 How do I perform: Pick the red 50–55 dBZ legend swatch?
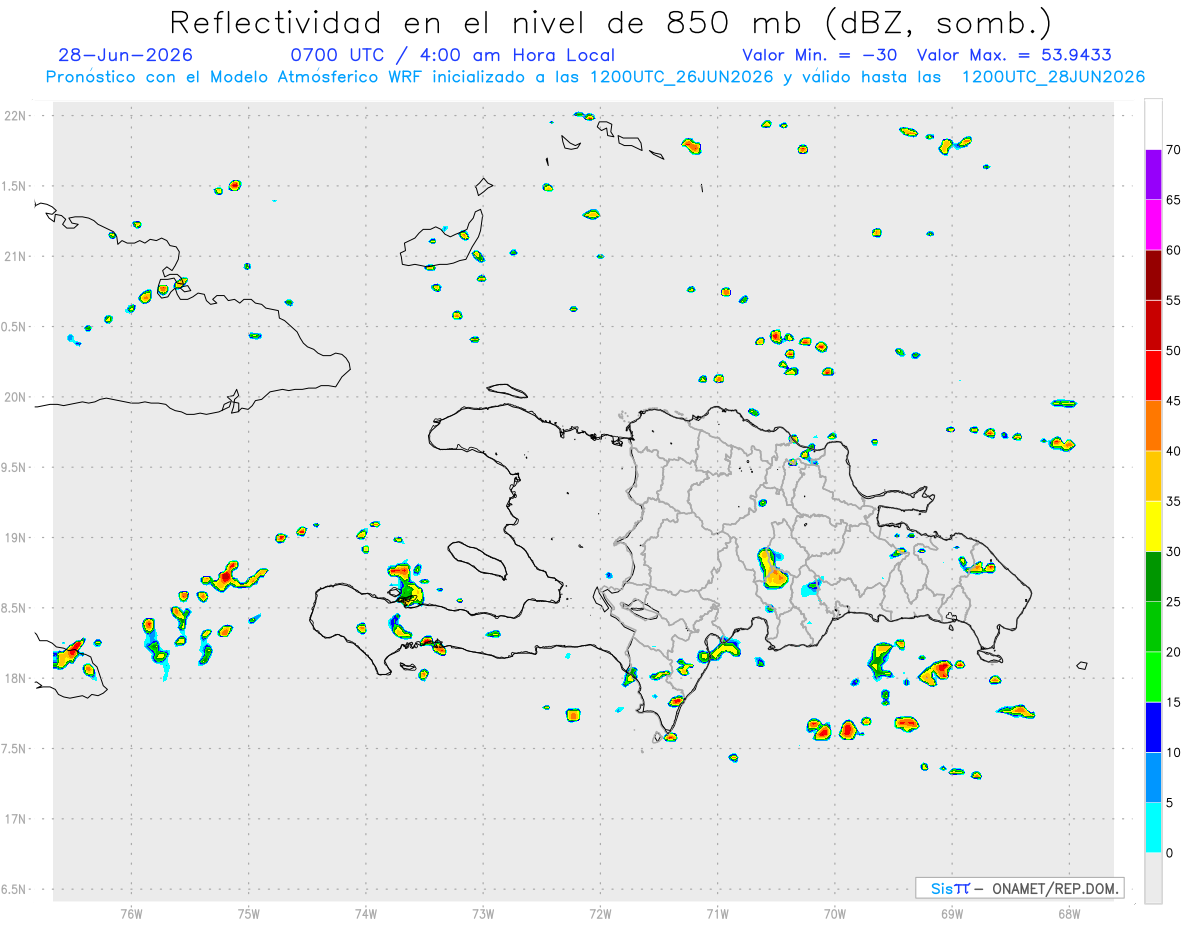tap(1153, 325)
